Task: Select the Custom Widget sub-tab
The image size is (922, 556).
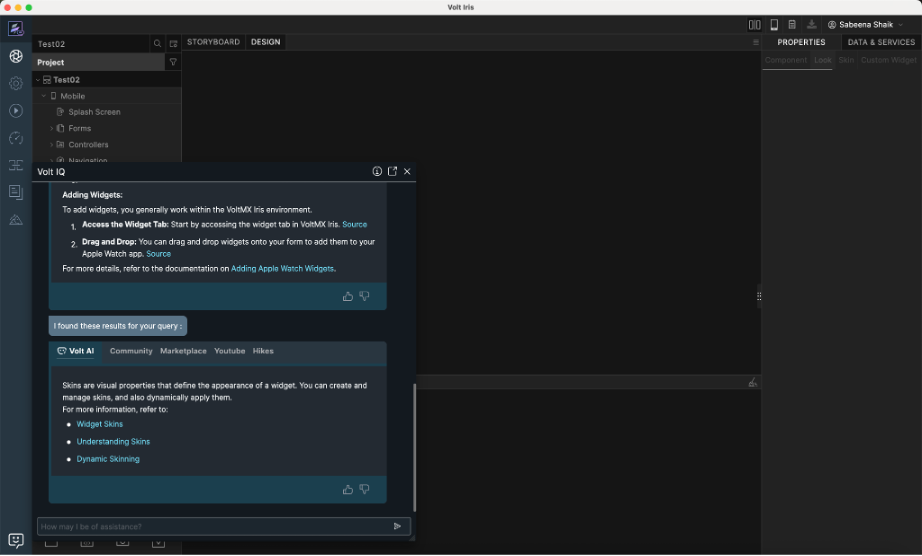Action: pos(888,60)
